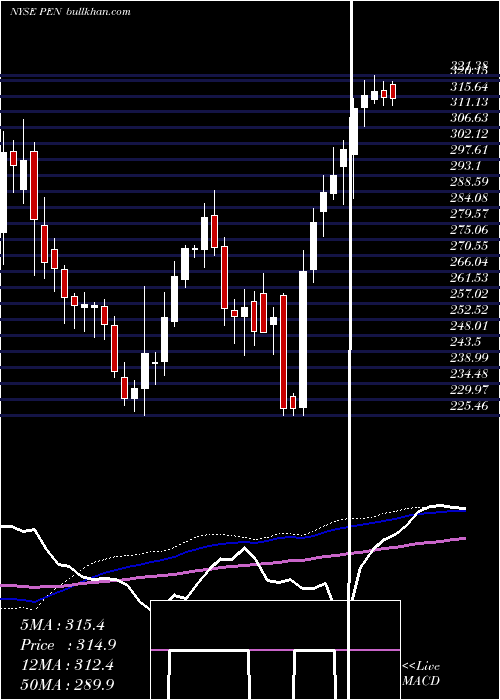The height and width of the screenshot is (700, 500).
Task: Select the 243.5 price level label
Action: coord(465,342)
